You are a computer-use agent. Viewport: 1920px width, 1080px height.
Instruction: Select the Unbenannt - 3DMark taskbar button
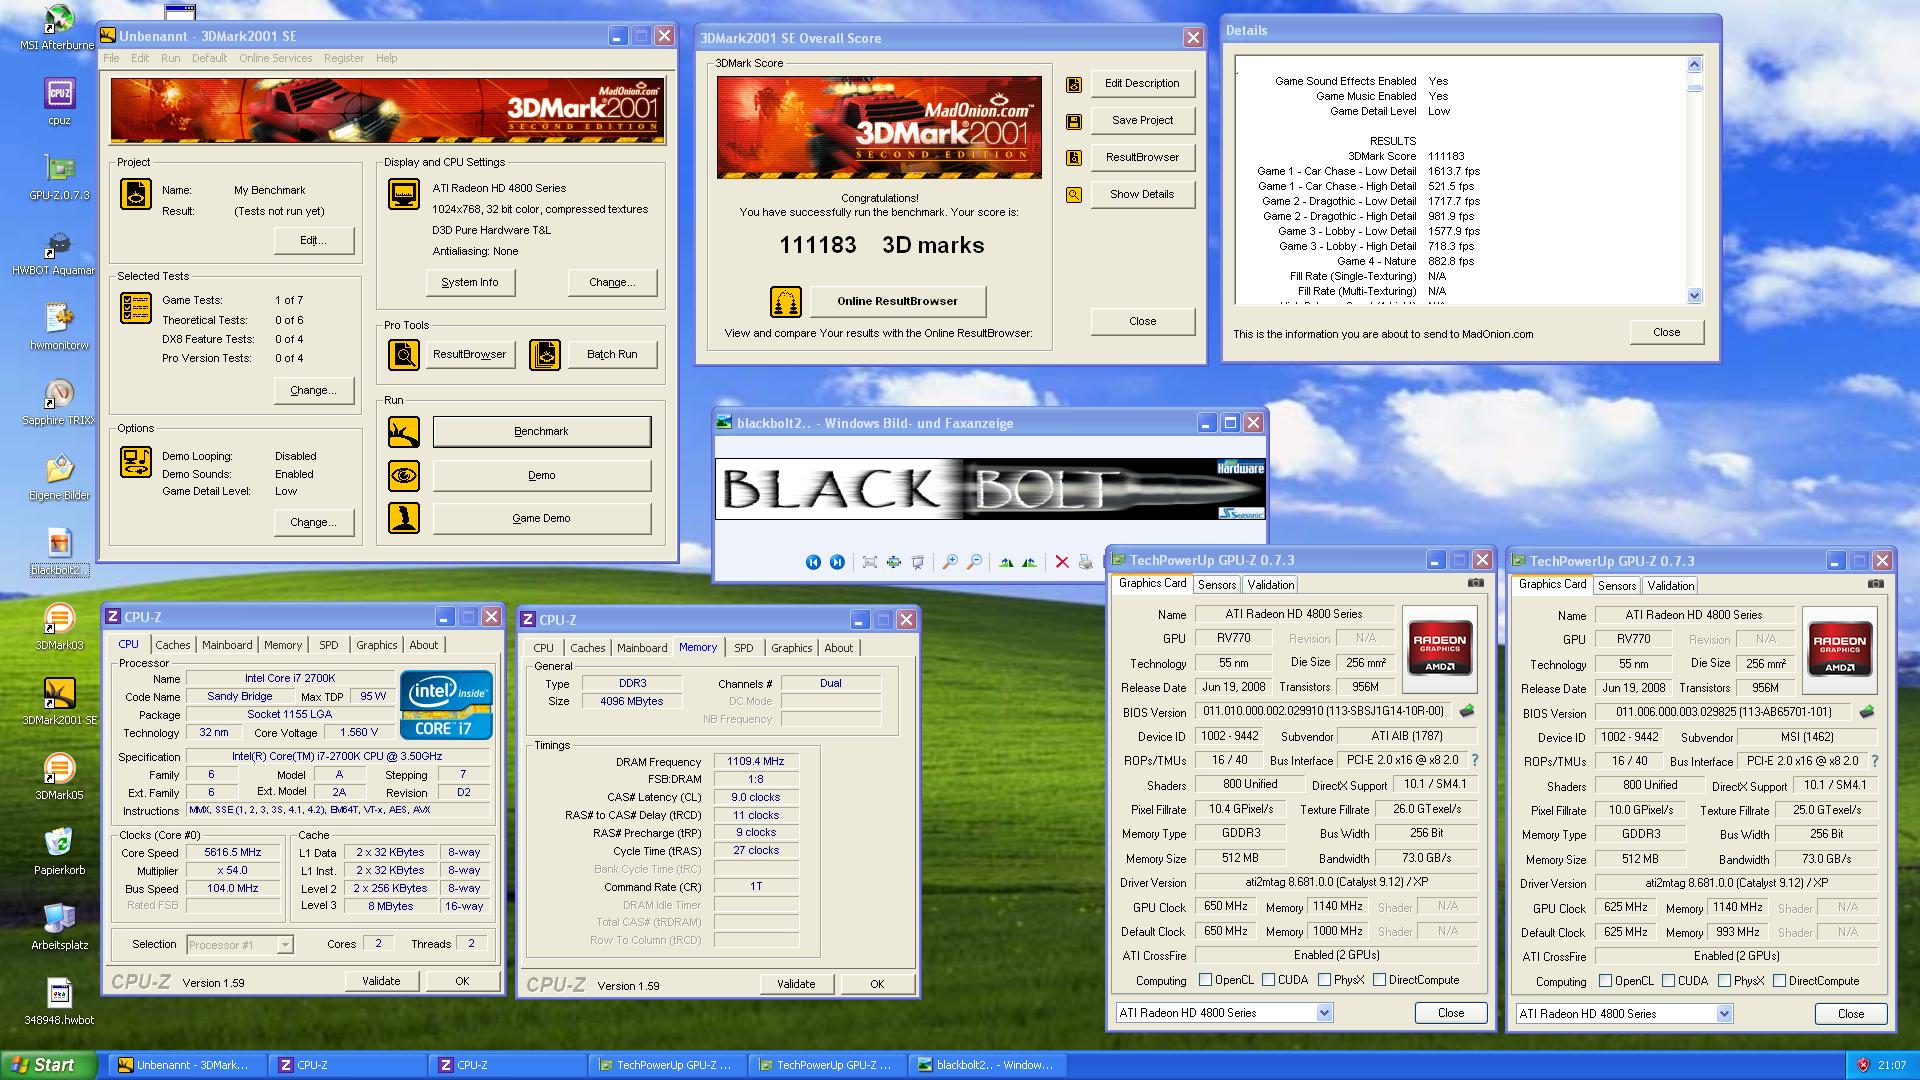tap(188, 1065)
